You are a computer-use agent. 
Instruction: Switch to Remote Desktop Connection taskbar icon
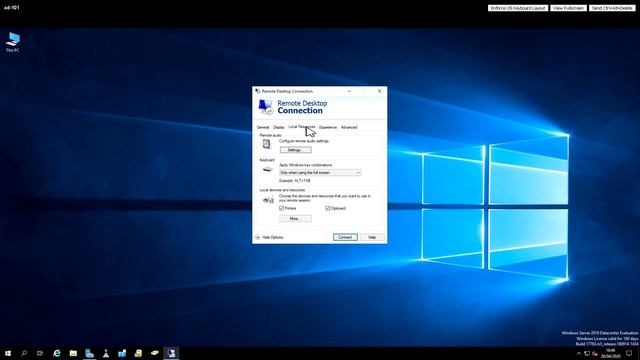[x=171, y=353]
